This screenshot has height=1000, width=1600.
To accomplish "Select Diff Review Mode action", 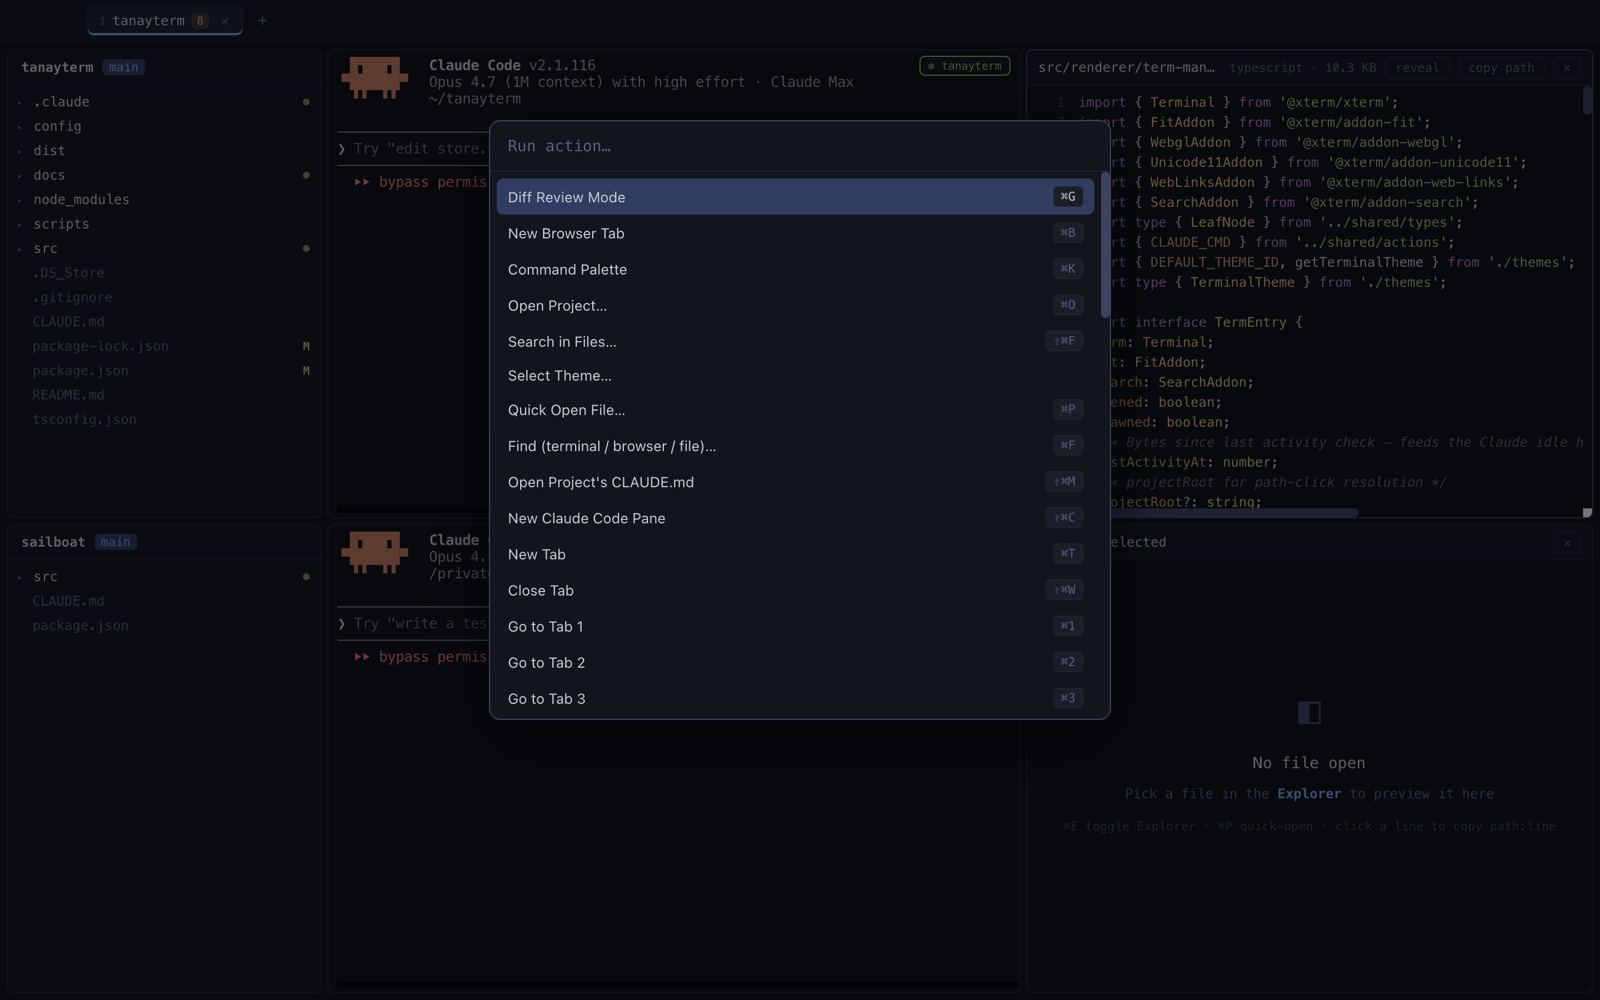I will point(795,197).
